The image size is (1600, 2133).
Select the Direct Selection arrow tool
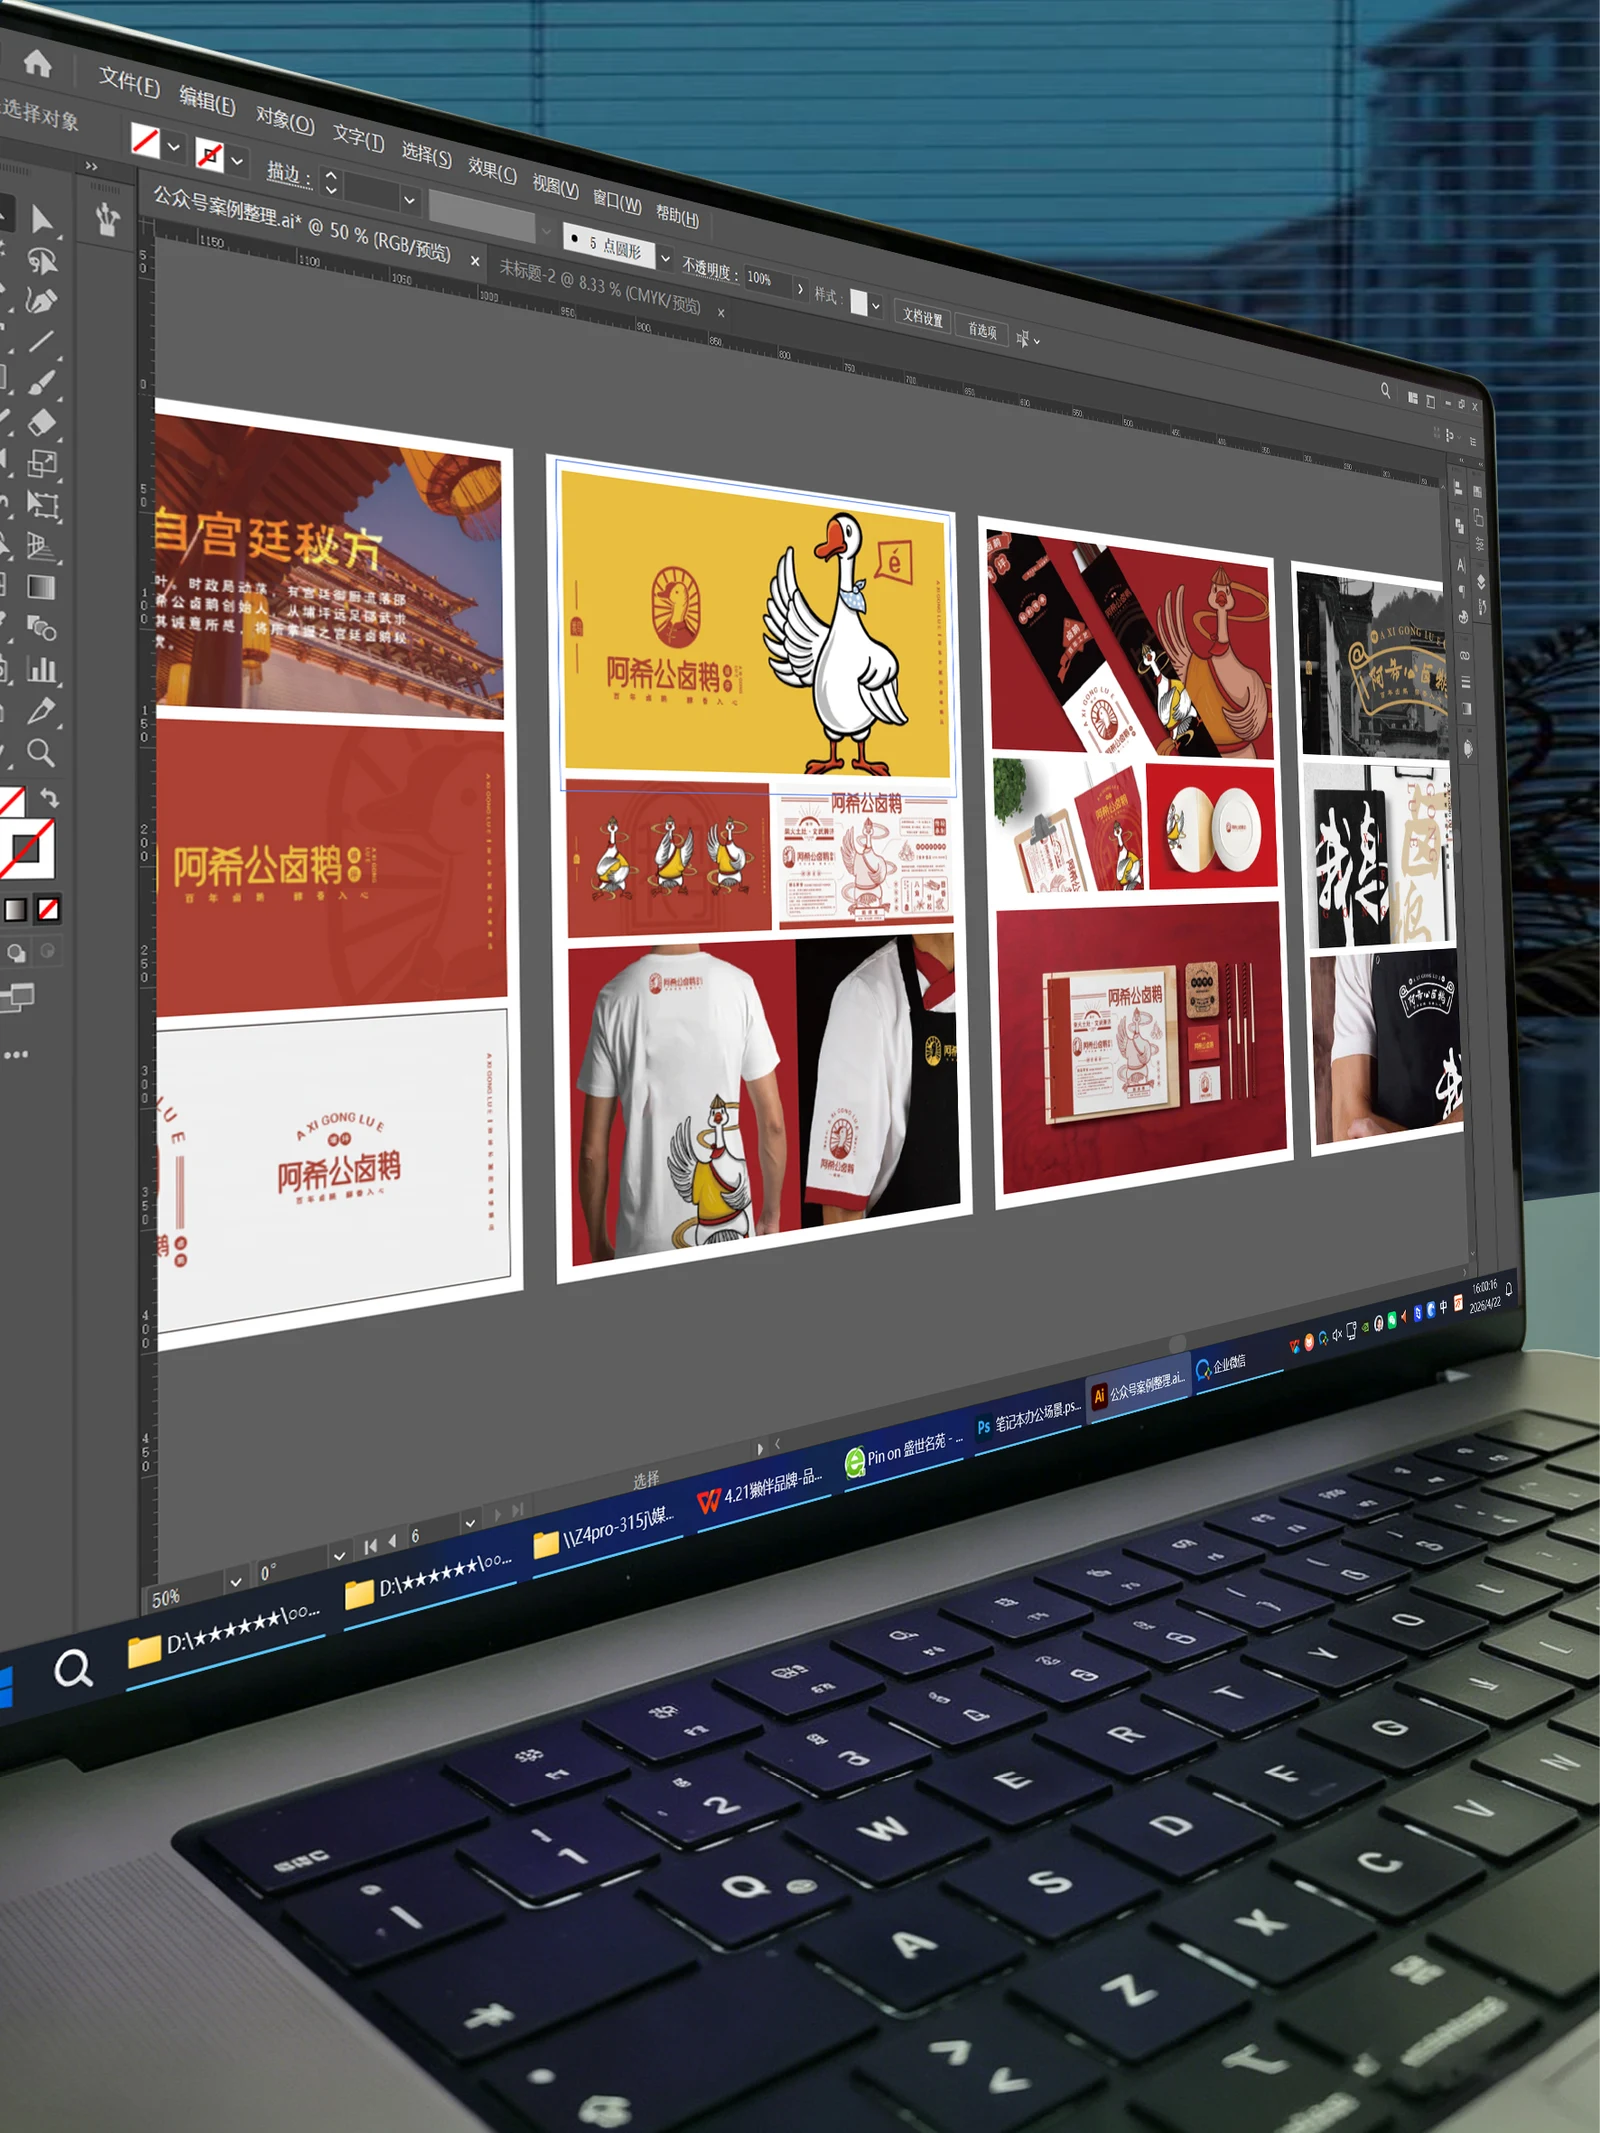tap(42, 219)
